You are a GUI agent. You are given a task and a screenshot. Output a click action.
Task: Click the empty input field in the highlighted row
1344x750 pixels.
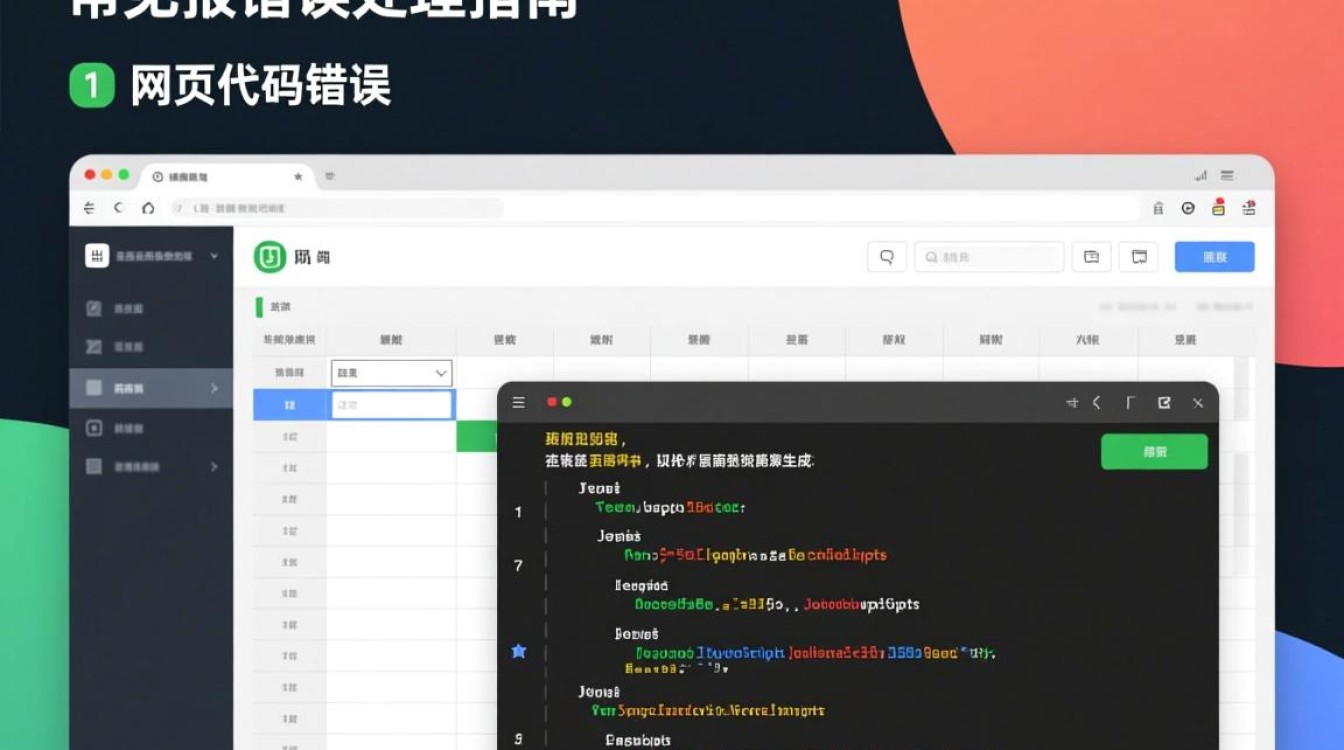click(390, 404)
